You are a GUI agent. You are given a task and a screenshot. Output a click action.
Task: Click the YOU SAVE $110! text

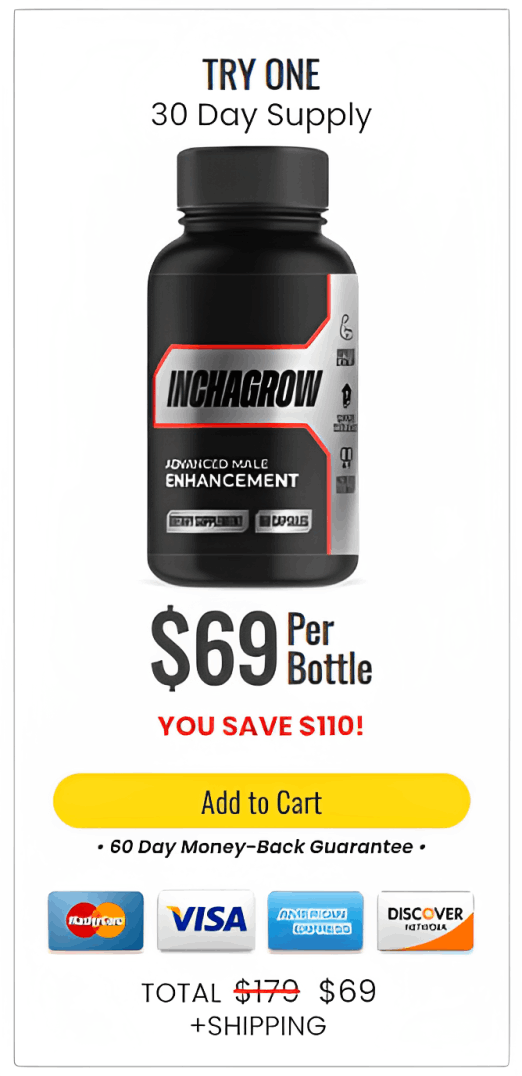(261, 726)
